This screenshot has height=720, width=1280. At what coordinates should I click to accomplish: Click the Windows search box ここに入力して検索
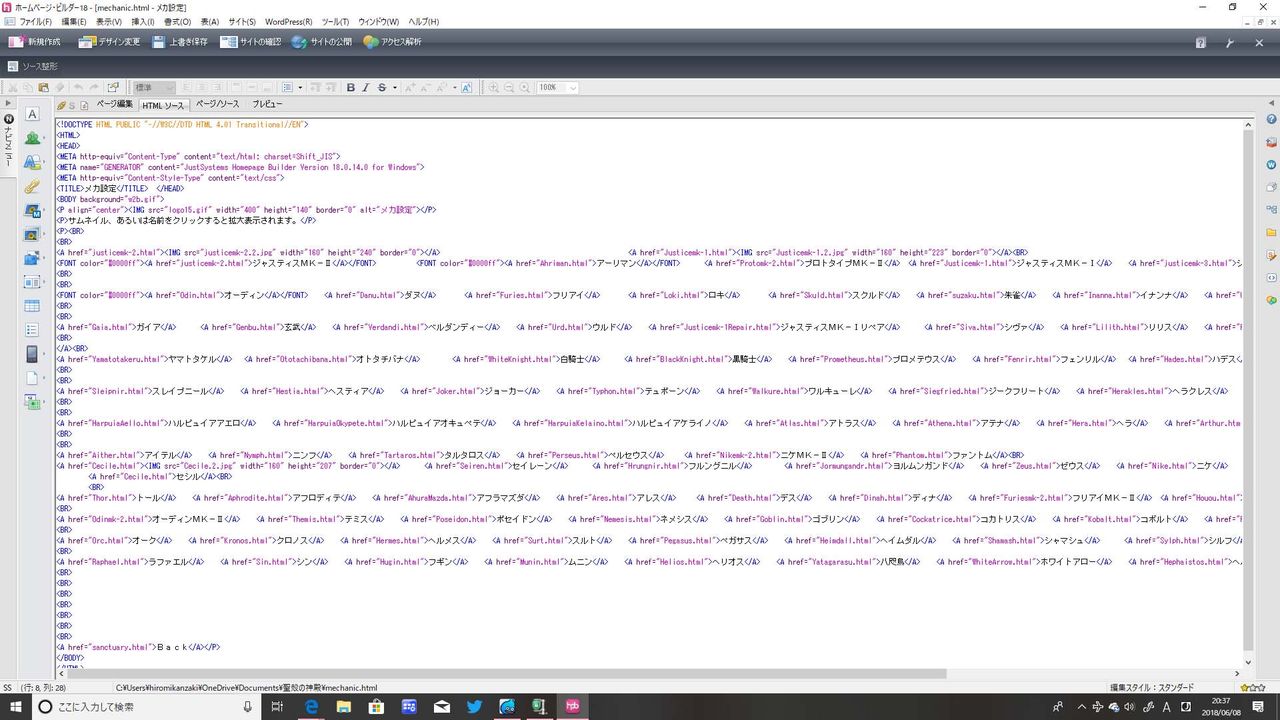[148, 707]
